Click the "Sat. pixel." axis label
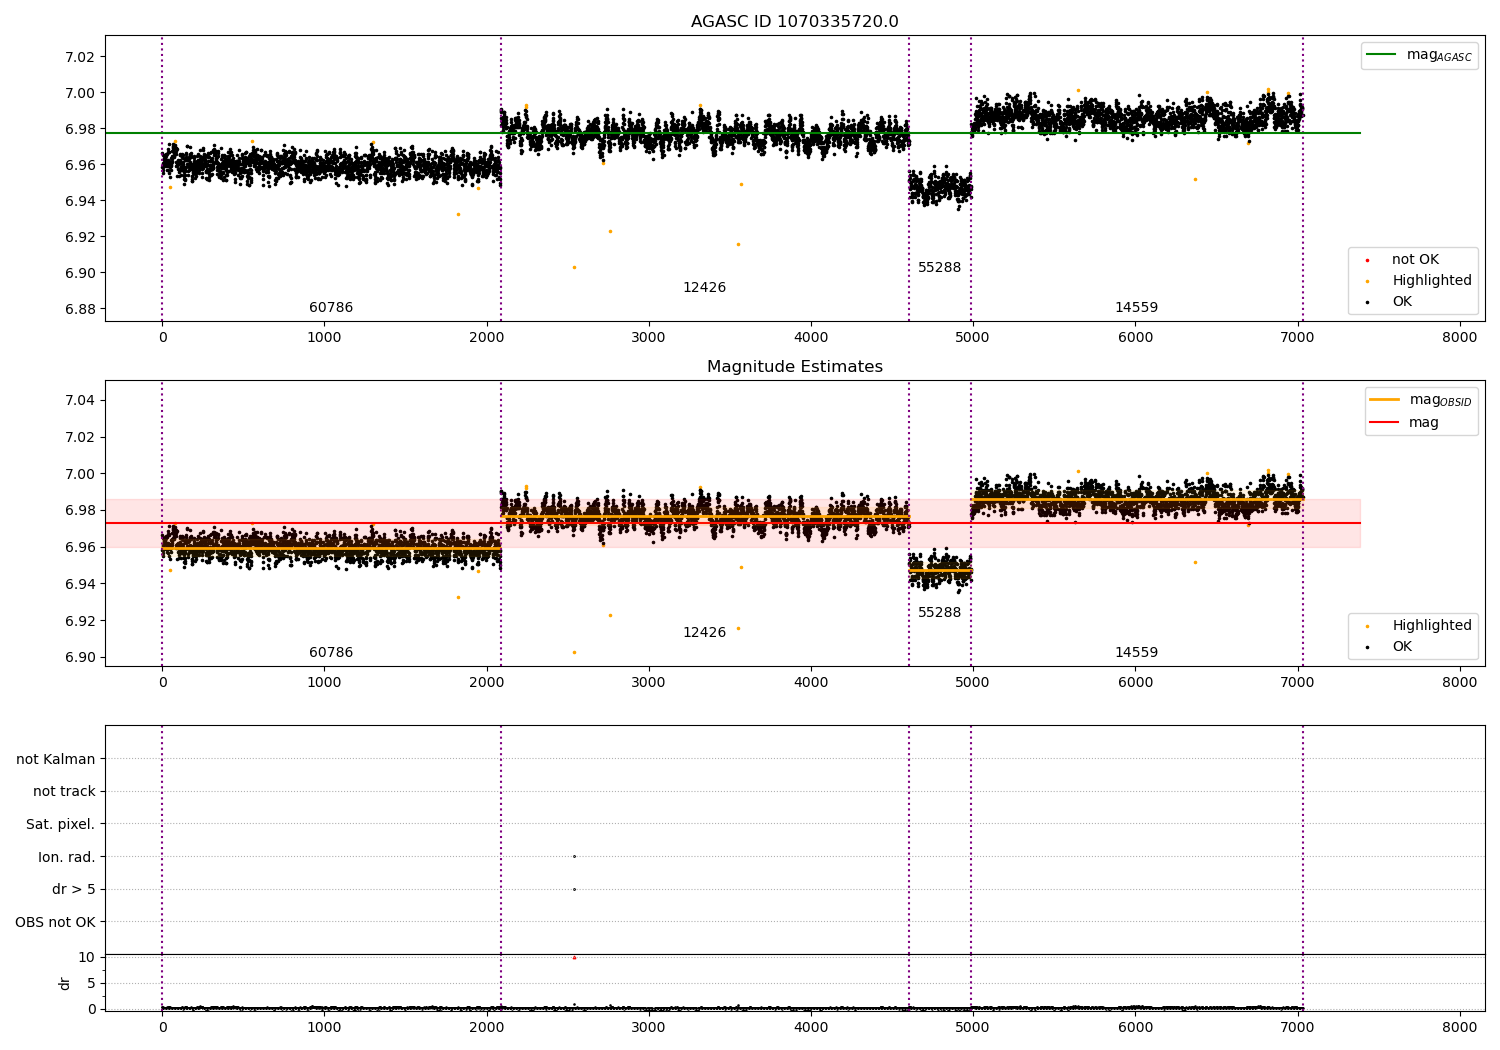The image size is (1500, 1050). click(61, 824)
